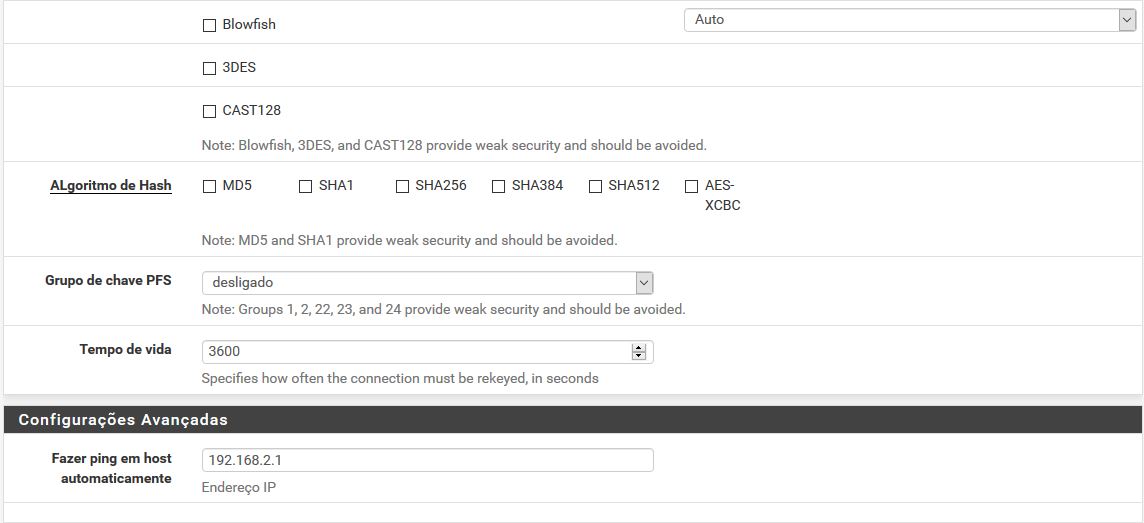
Task: Toggle the SHA1 hash checkbox
Action: point(305,186)
